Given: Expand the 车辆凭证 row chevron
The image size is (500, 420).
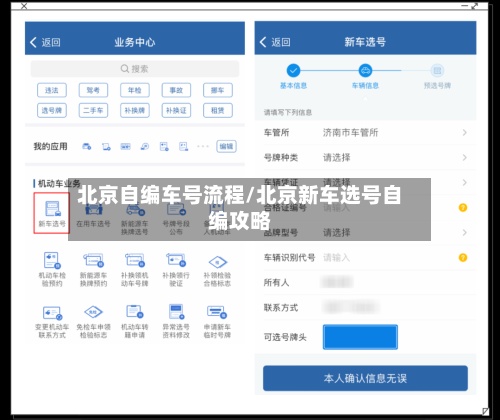Looking at the screenshot, I should 464,182.
